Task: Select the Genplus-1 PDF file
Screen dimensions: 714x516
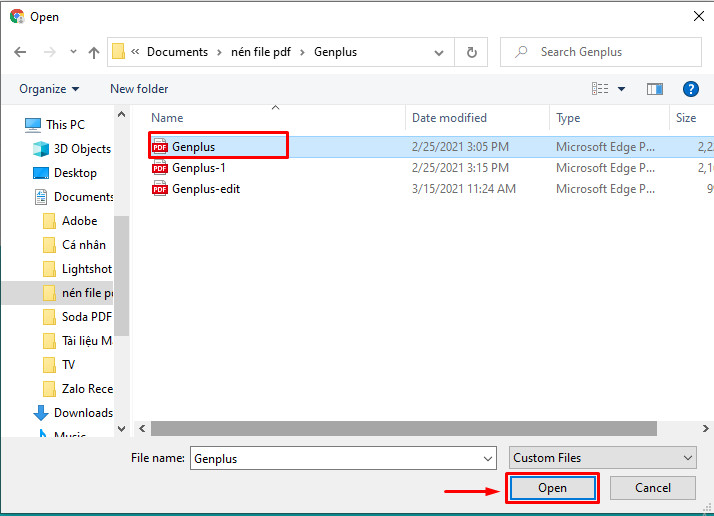Action: point(198,168)
